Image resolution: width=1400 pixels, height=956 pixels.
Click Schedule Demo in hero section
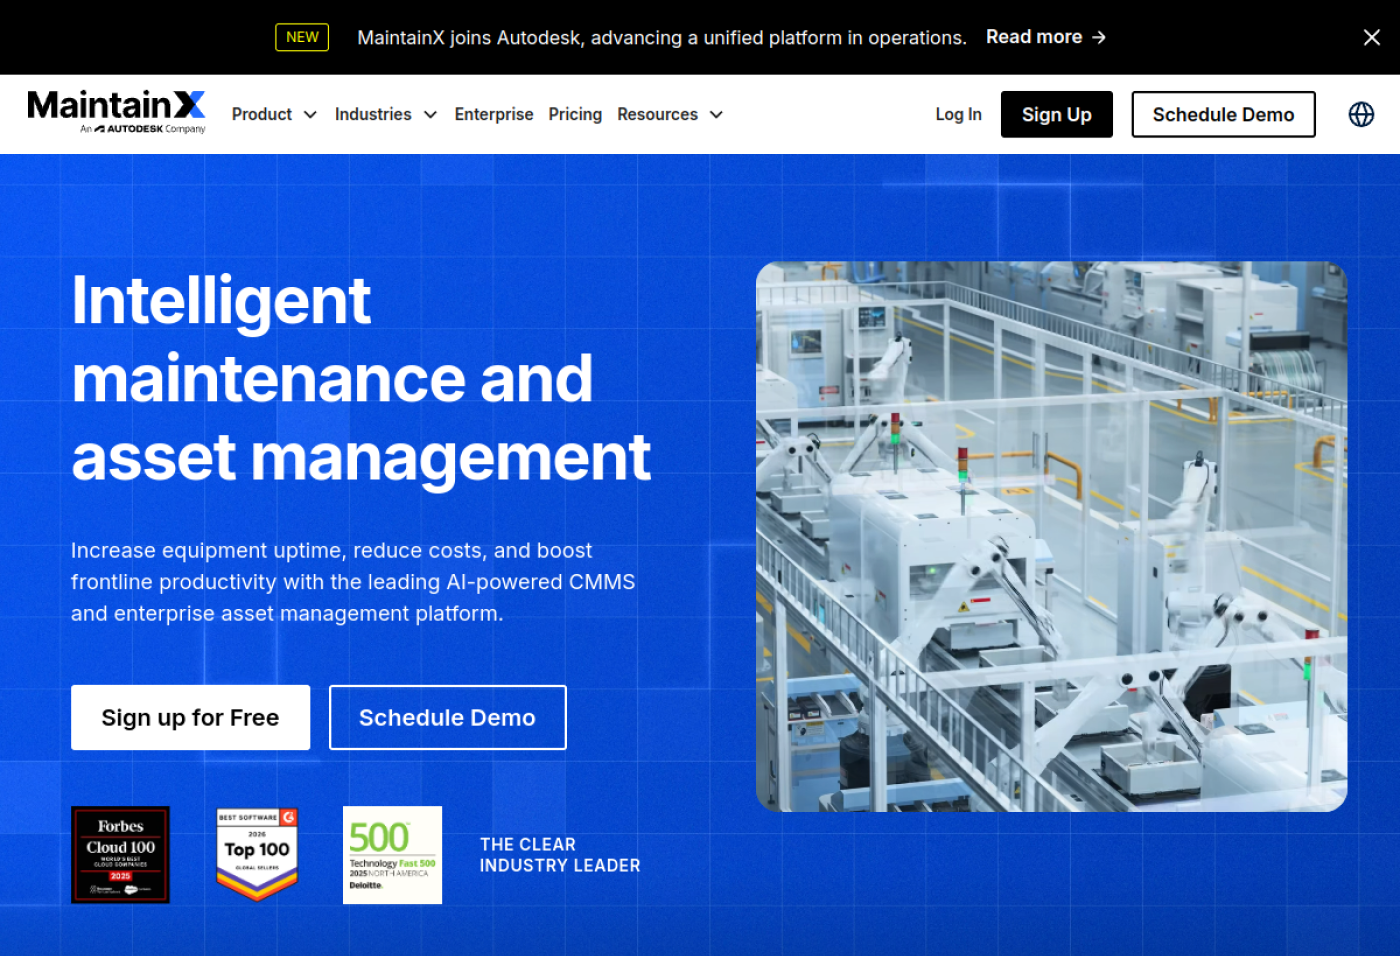(447, 717)
